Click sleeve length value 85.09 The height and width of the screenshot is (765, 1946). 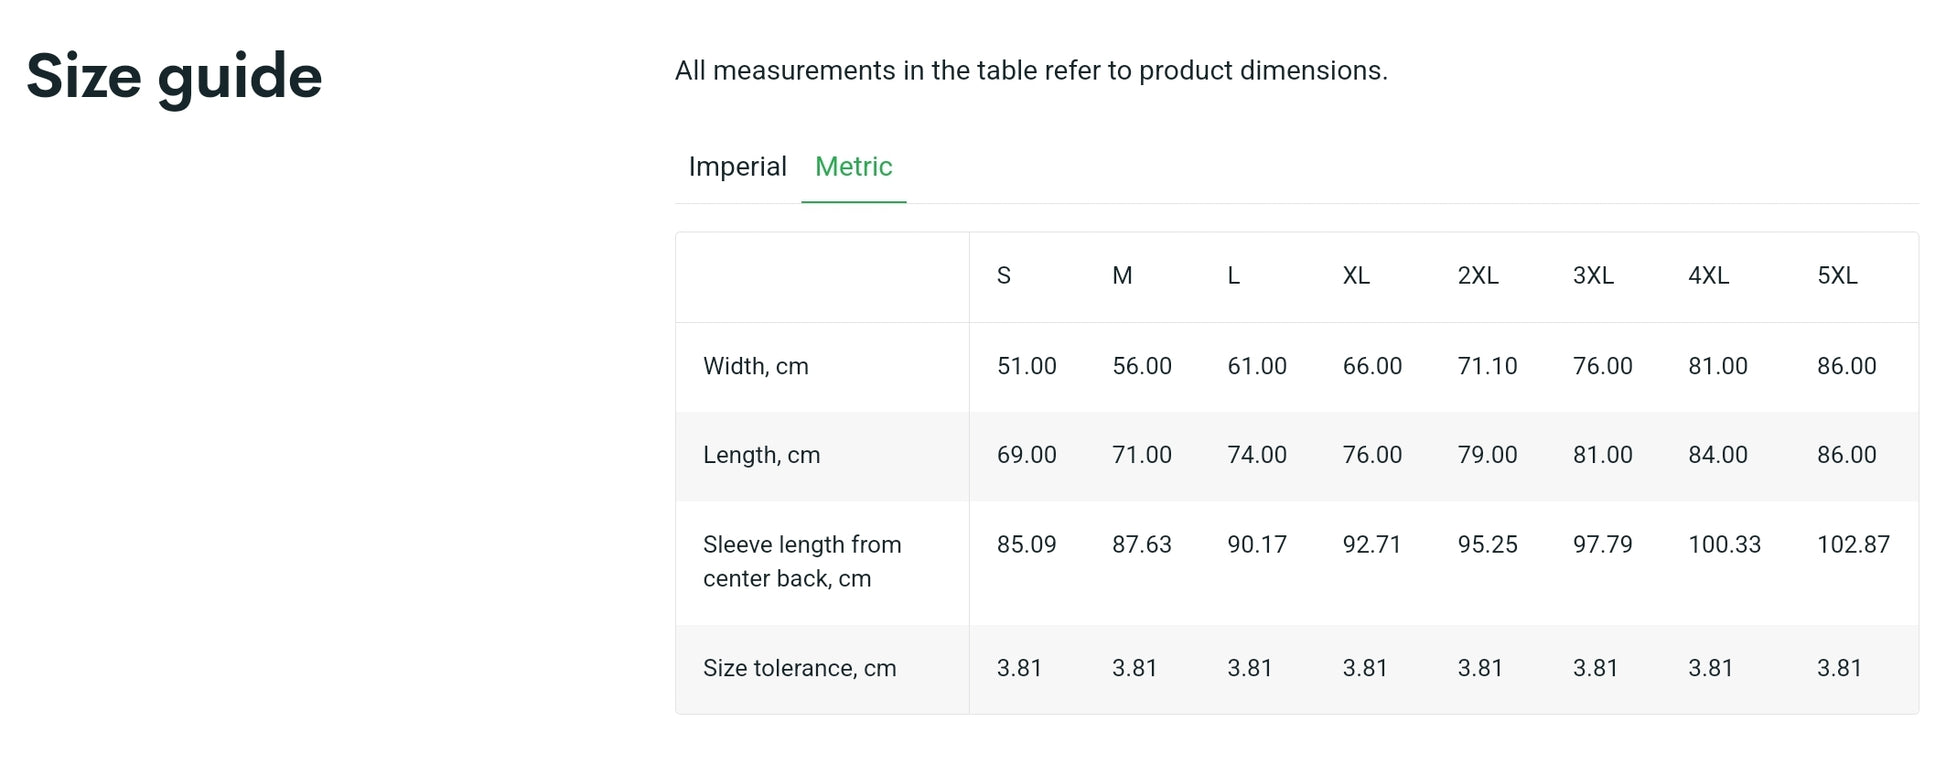click(1026, 545)
